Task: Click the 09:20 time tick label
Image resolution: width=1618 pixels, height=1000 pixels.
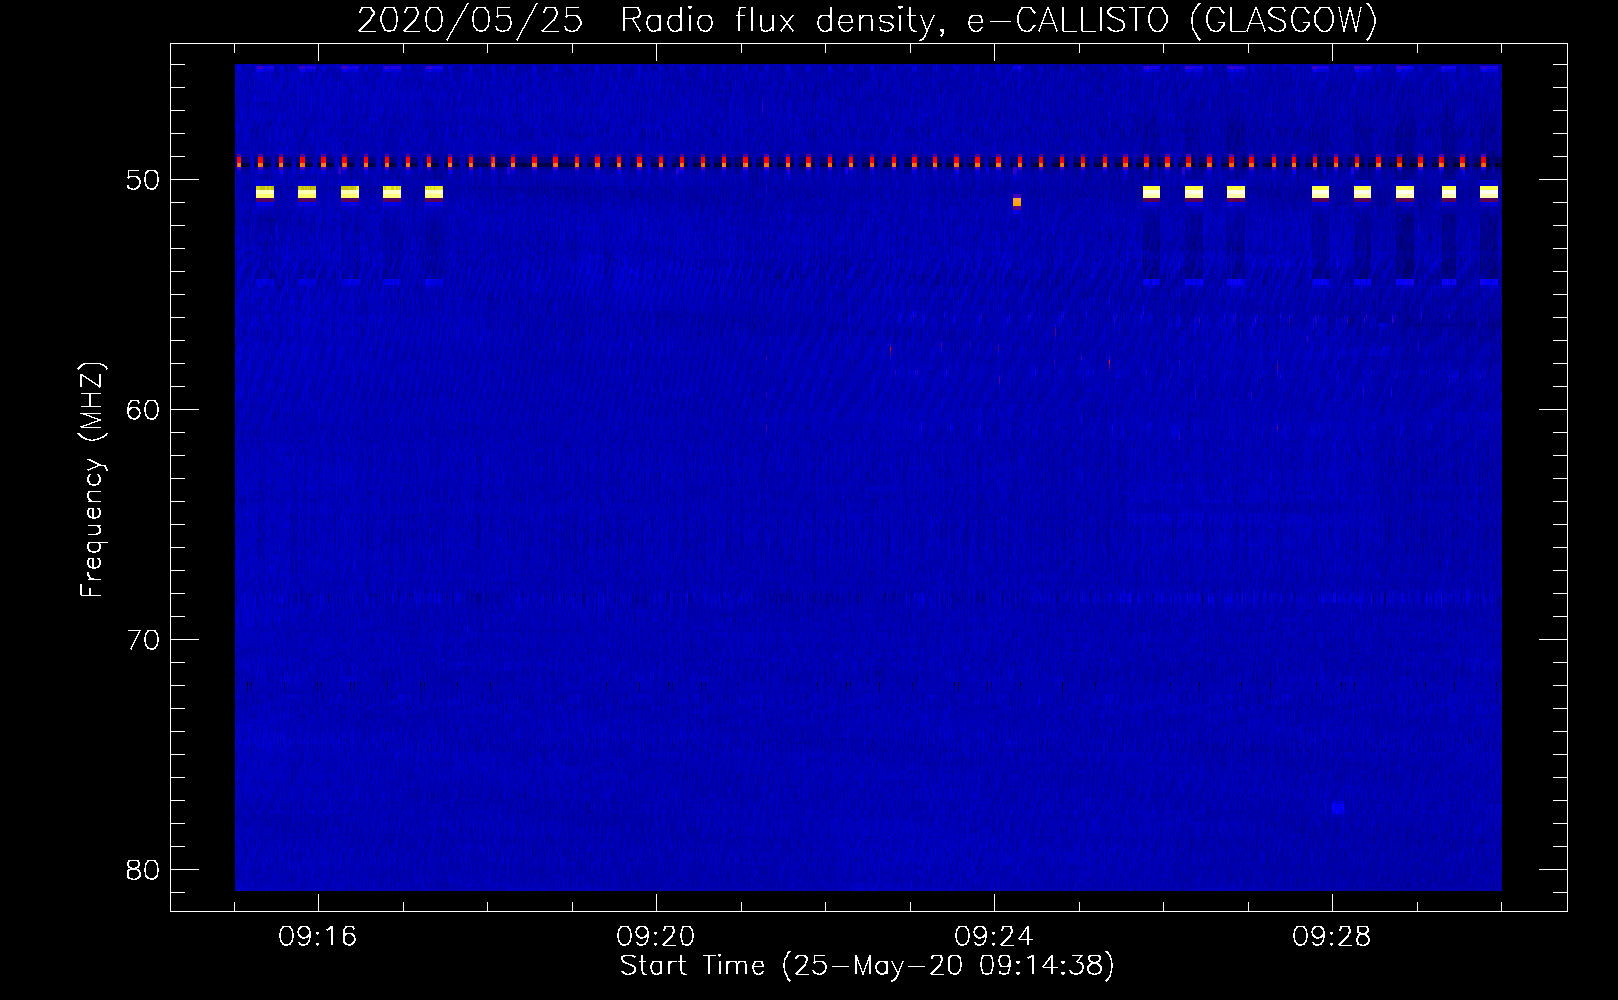Action: (x=656, y=937)
